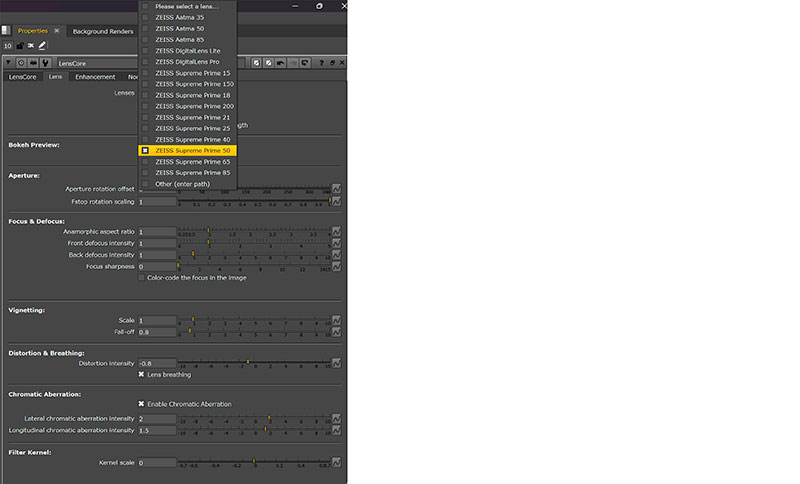
Task: Click the max panels field showing 10
Action: coord(8,46)
